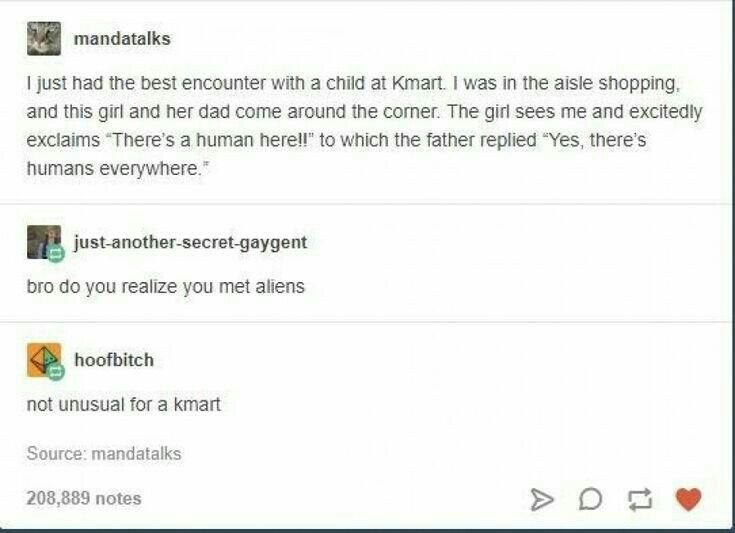The width and height of the screenshot is (735, 533).
Task: Toggle the red heart like icon
Action: [689, 499]
